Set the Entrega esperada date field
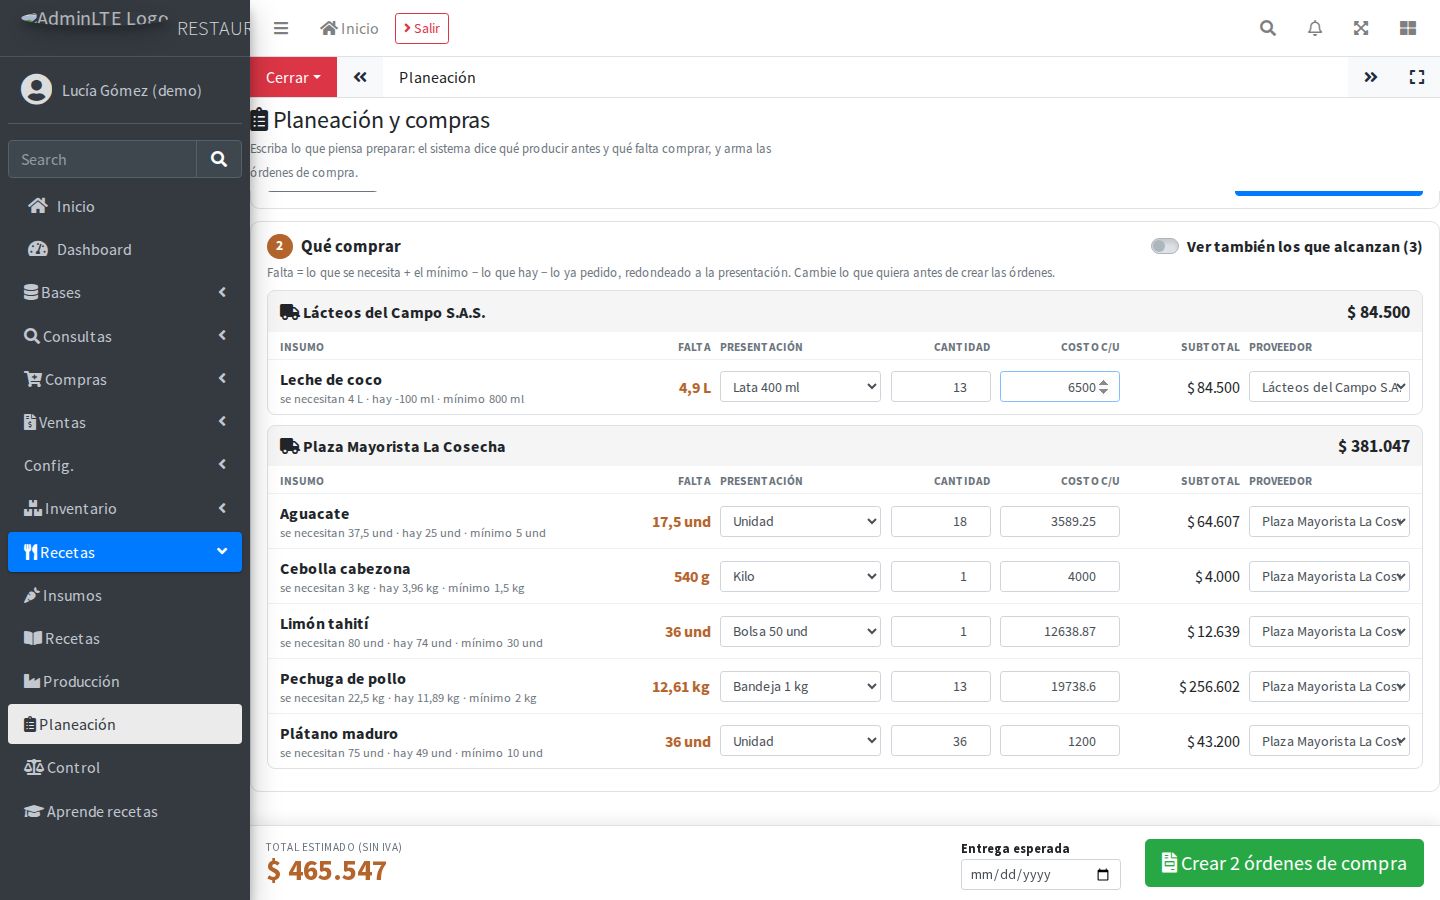The width and height of the screenshot is (1440, 900). (x=1041, y=875)
